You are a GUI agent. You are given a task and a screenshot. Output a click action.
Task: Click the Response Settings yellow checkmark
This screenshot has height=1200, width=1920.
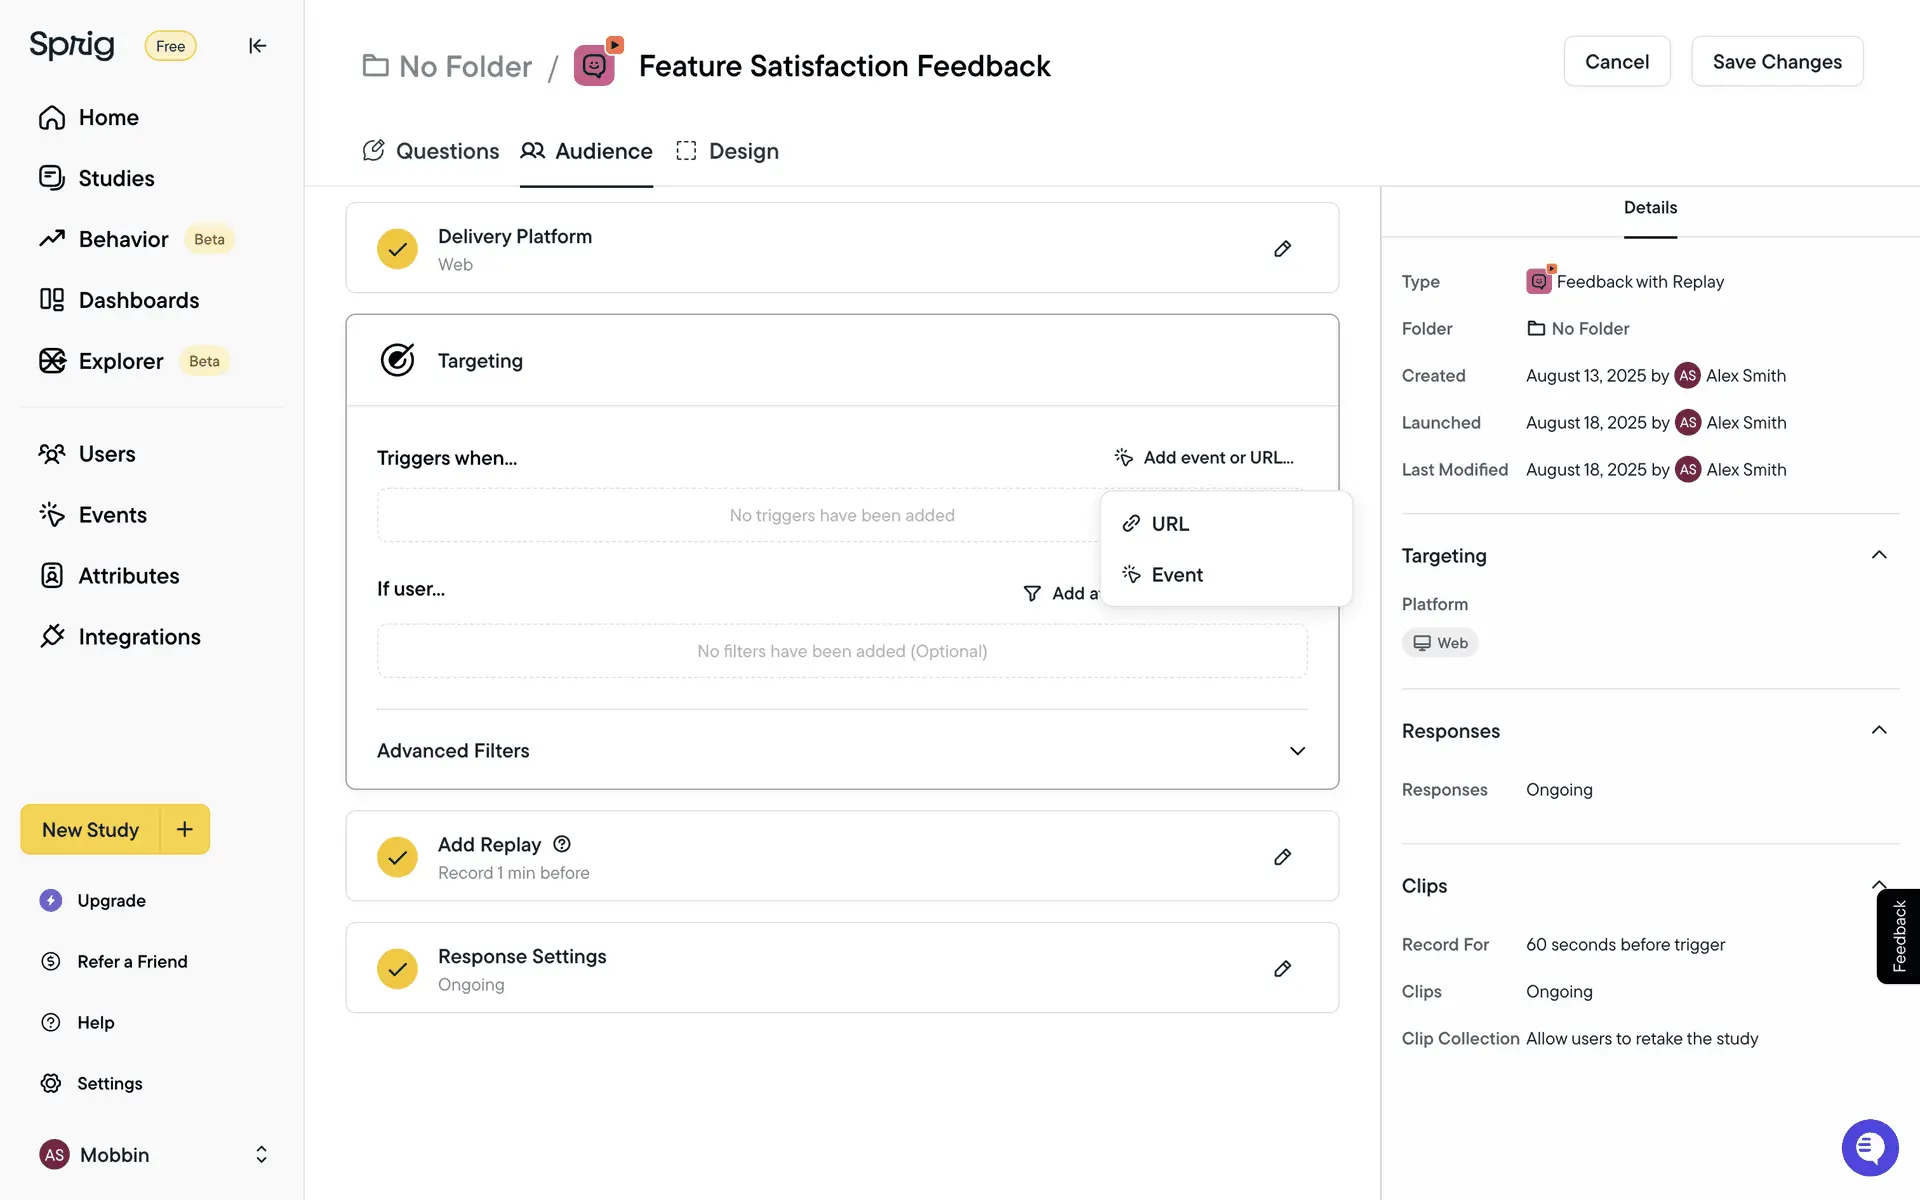397,969
